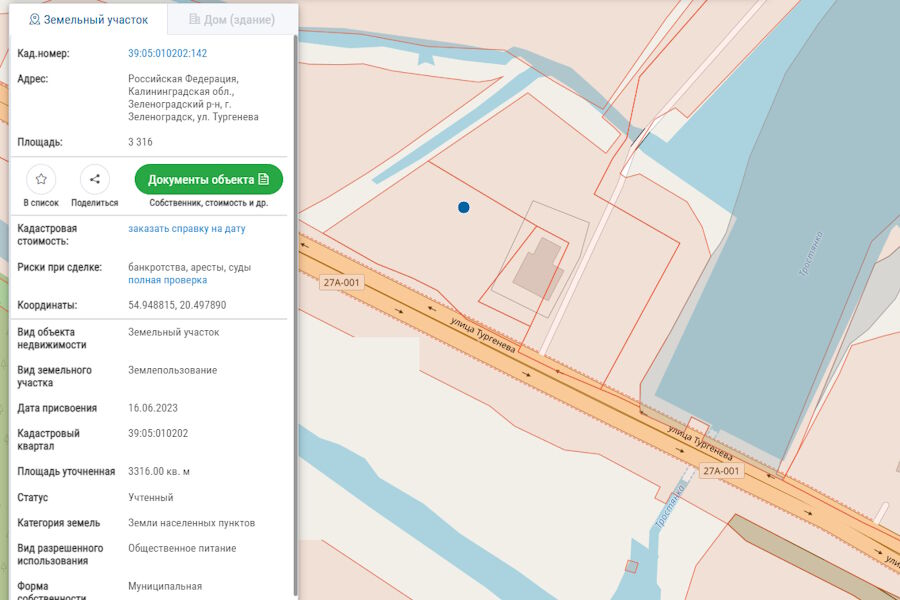
Task: Click заказать справку на дату link
Action: (x=186, y=229)
